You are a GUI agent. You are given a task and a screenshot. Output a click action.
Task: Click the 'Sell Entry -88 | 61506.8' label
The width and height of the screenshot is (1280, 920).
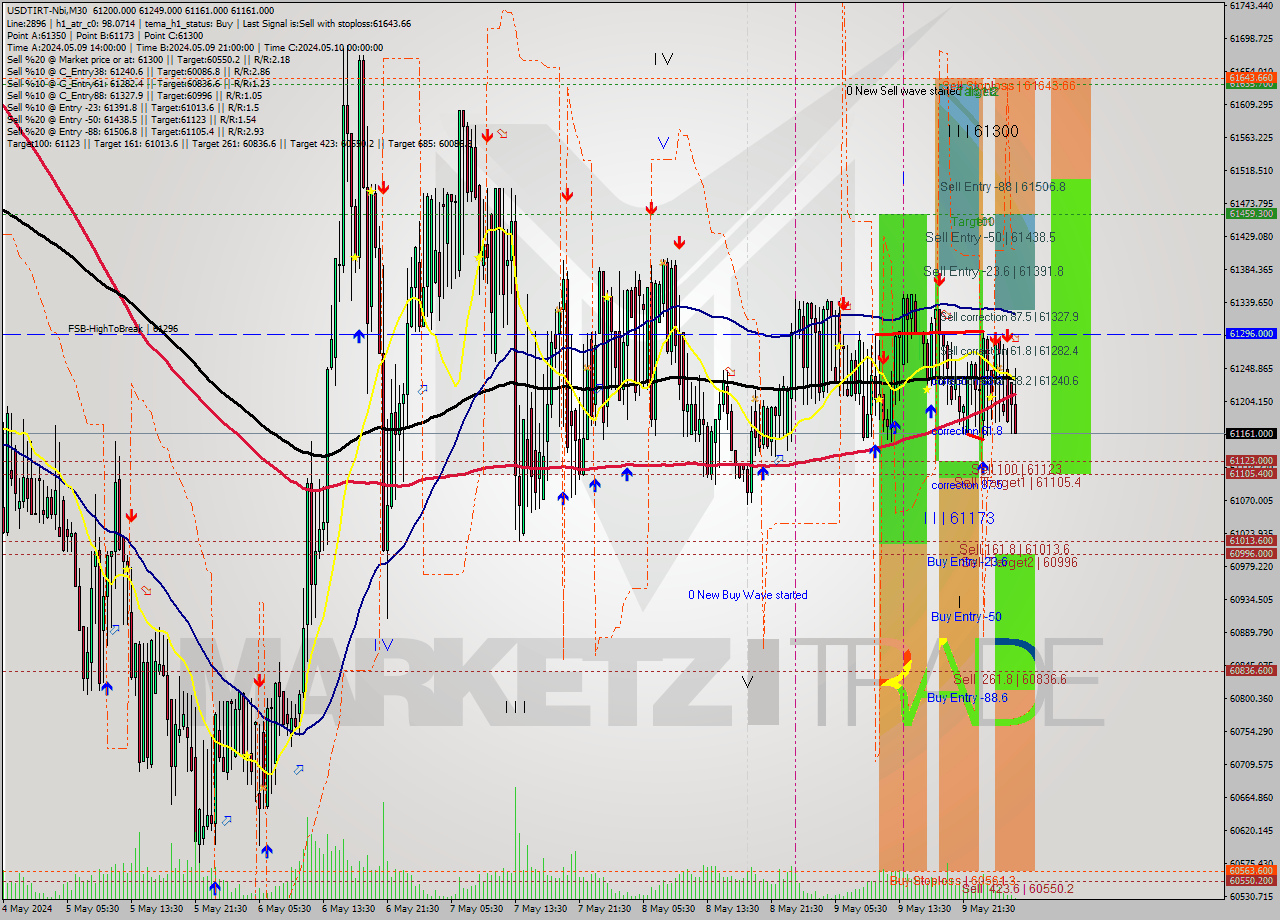1002,186
